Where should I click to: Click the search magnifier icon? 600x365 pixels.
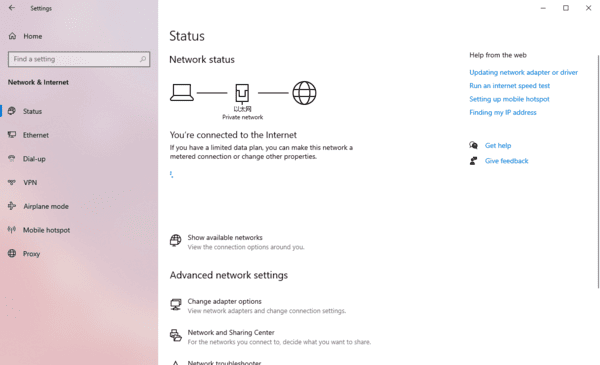pos(143,59)
